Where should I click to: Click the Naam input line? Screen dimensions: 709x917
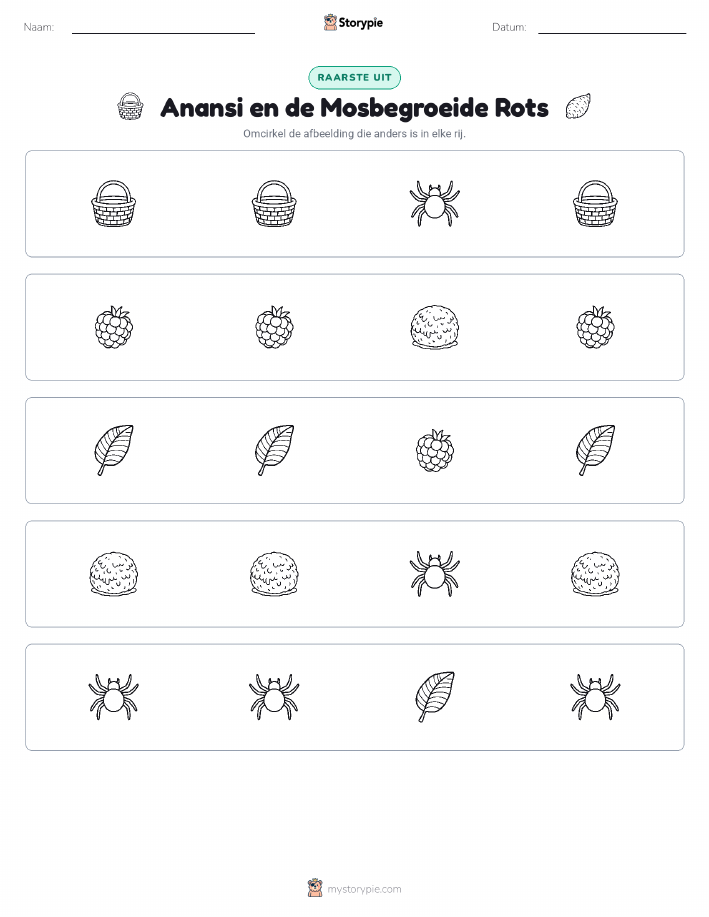pos(163,28)
